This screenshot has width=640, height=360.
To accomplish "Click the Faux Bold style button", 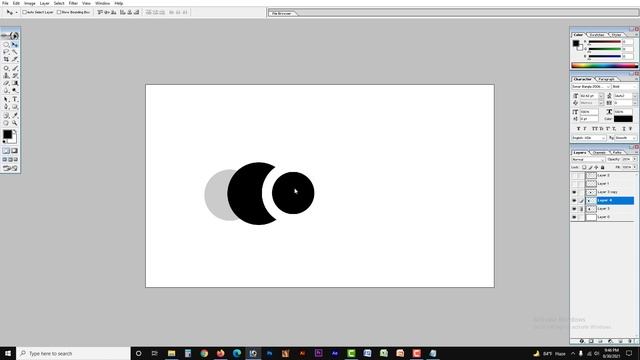I will tap(578, 129).
